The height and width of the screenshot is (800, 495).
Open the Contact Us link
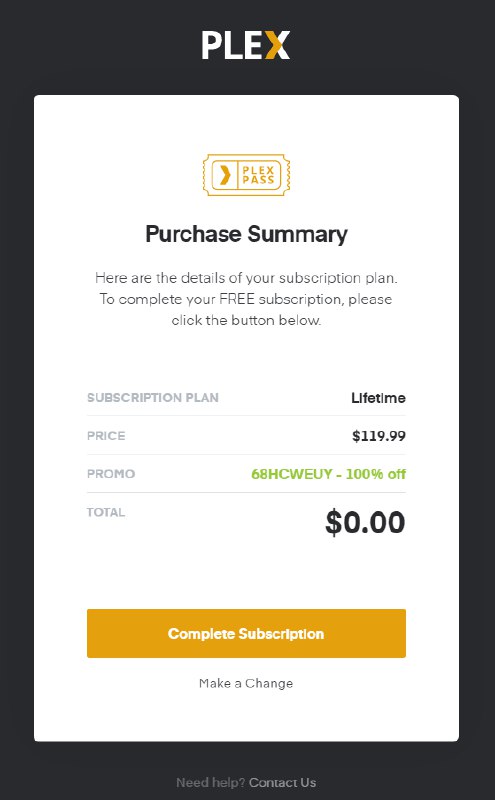(x=283, y=783)
